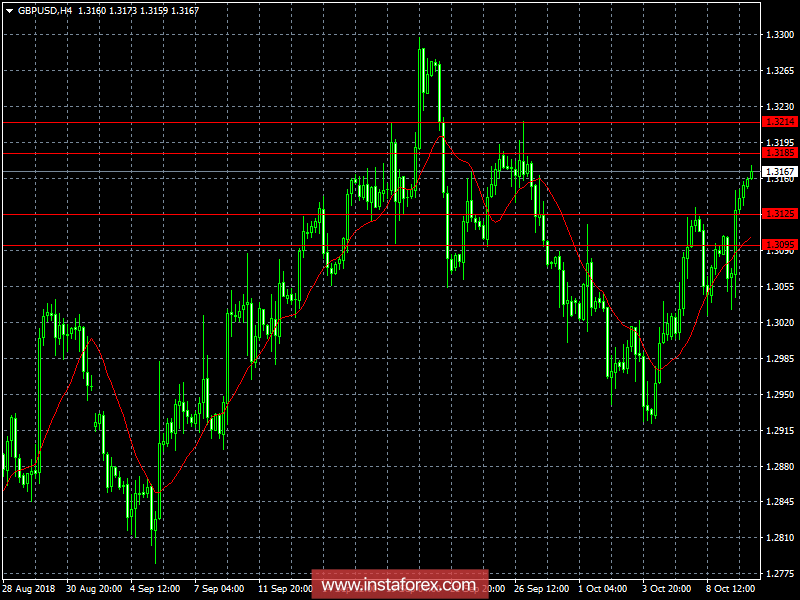Screen dimensions: 800x600
Task: Click the price axis value 1.2915
Action: click(x=780, y=431)
